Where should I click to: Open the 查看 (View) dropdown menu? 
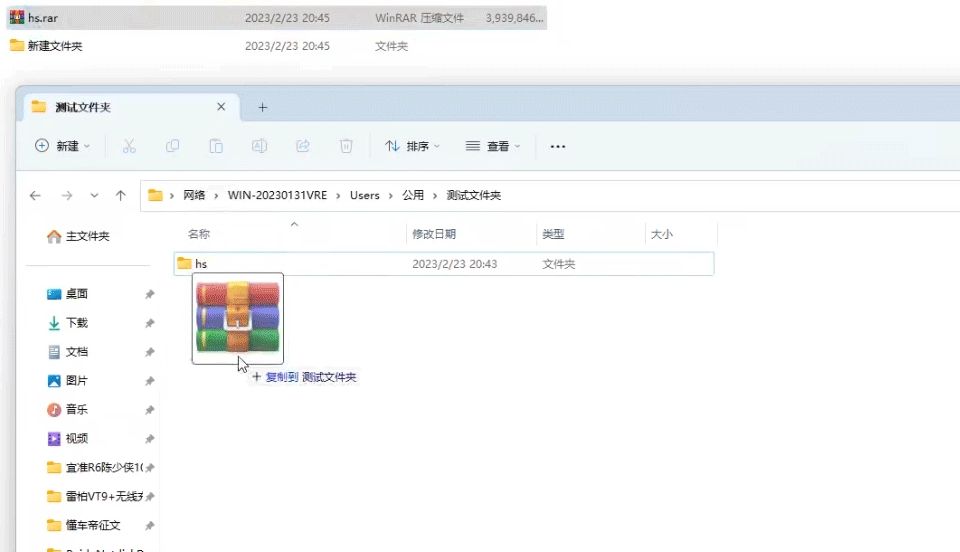(493, 146)
